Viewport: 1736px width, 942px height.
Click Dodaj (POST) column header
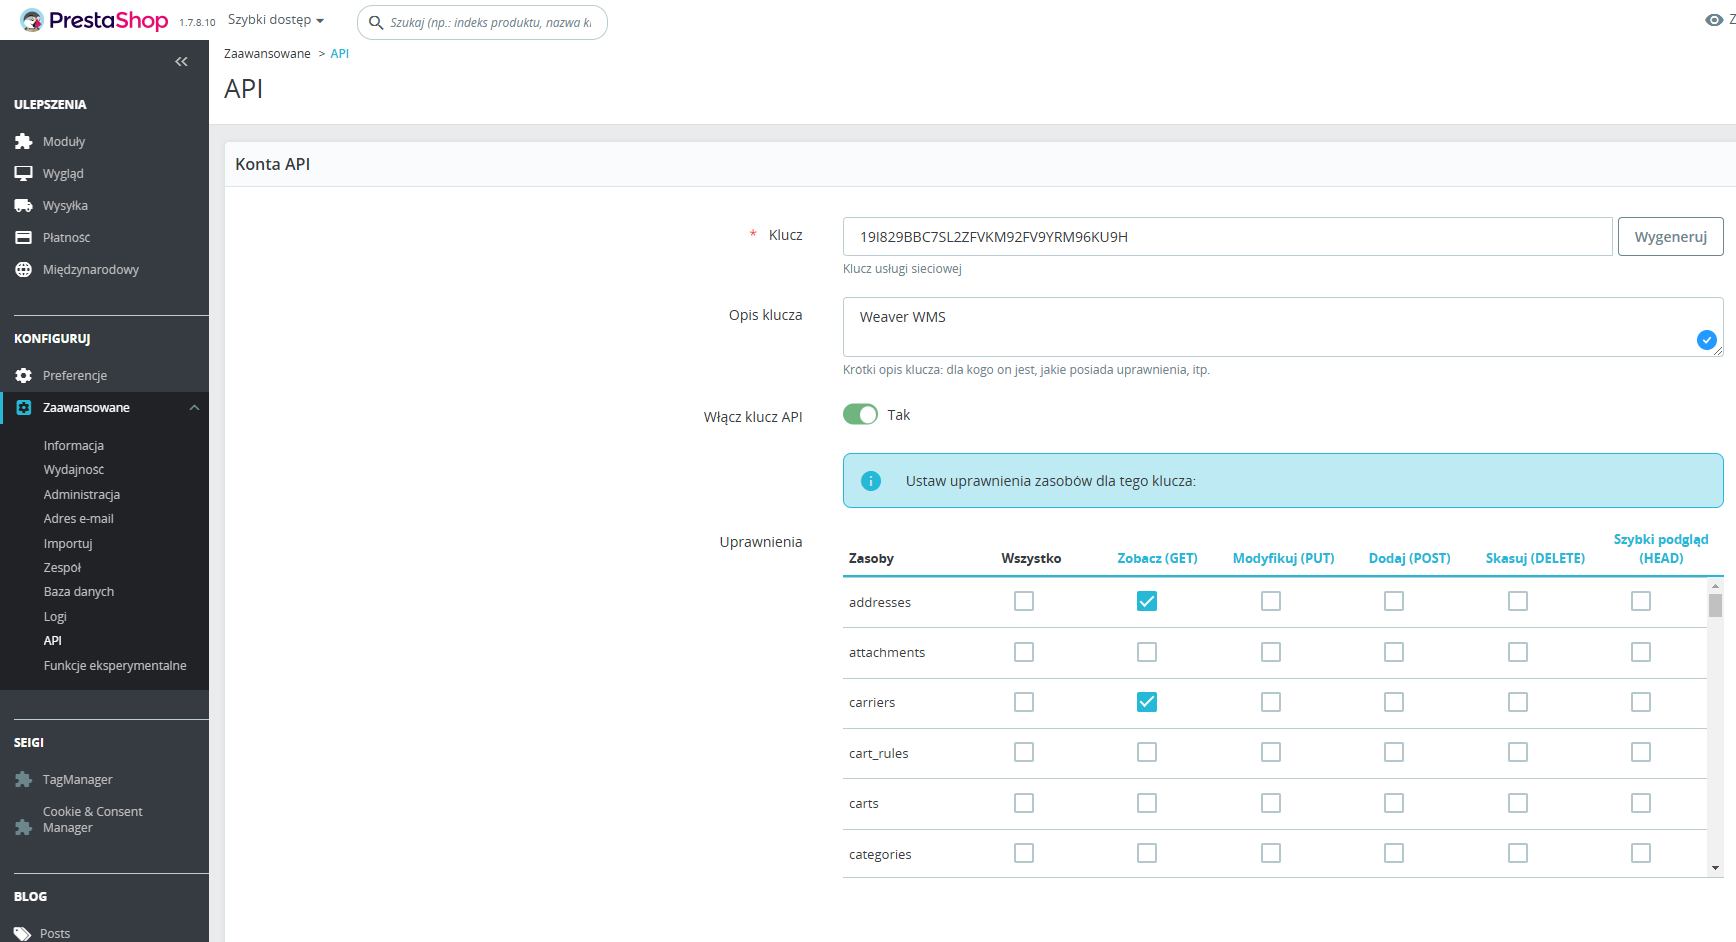tap(1409, 558)
